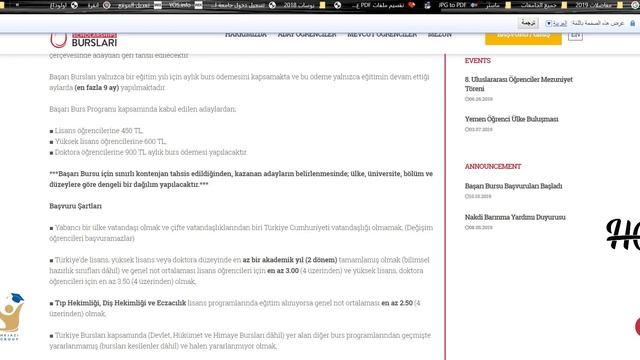Open the أولوداغ bookmark
640x360 pixels.
(63, 5)
